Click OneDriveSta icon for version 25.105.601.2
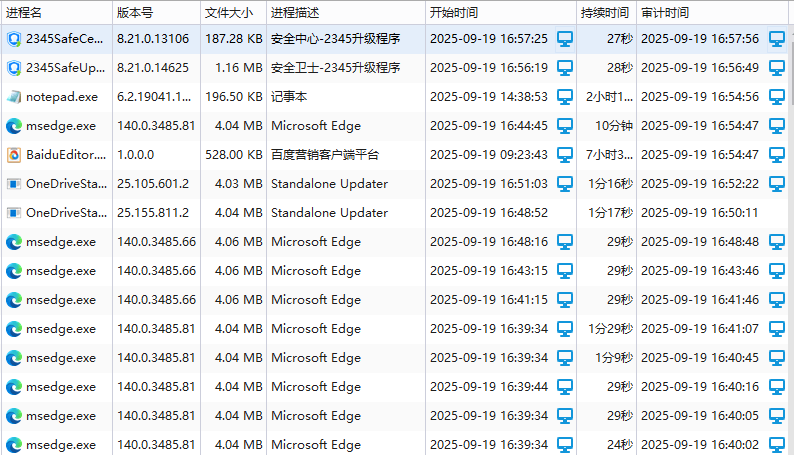794x455 pixels. pos(14,184)
